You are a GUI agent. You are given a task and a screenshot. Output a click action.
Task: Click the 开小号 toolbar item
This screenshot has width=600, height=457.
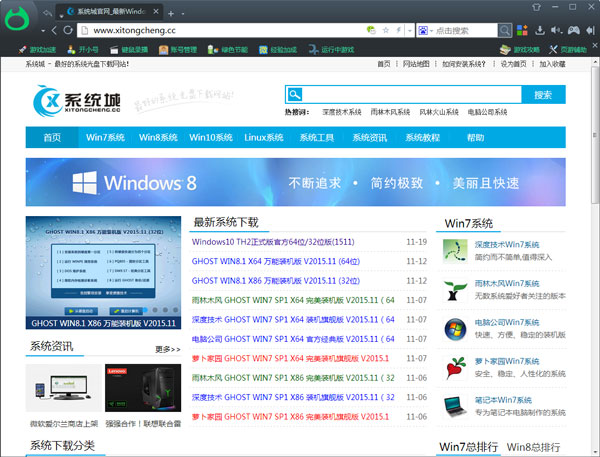[83, 50]
